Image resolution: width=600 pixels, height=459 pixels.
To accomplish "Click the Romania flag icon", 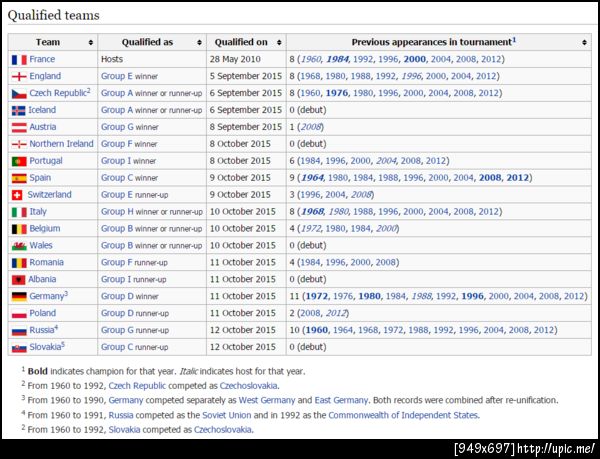I will [x=19, y=263].
